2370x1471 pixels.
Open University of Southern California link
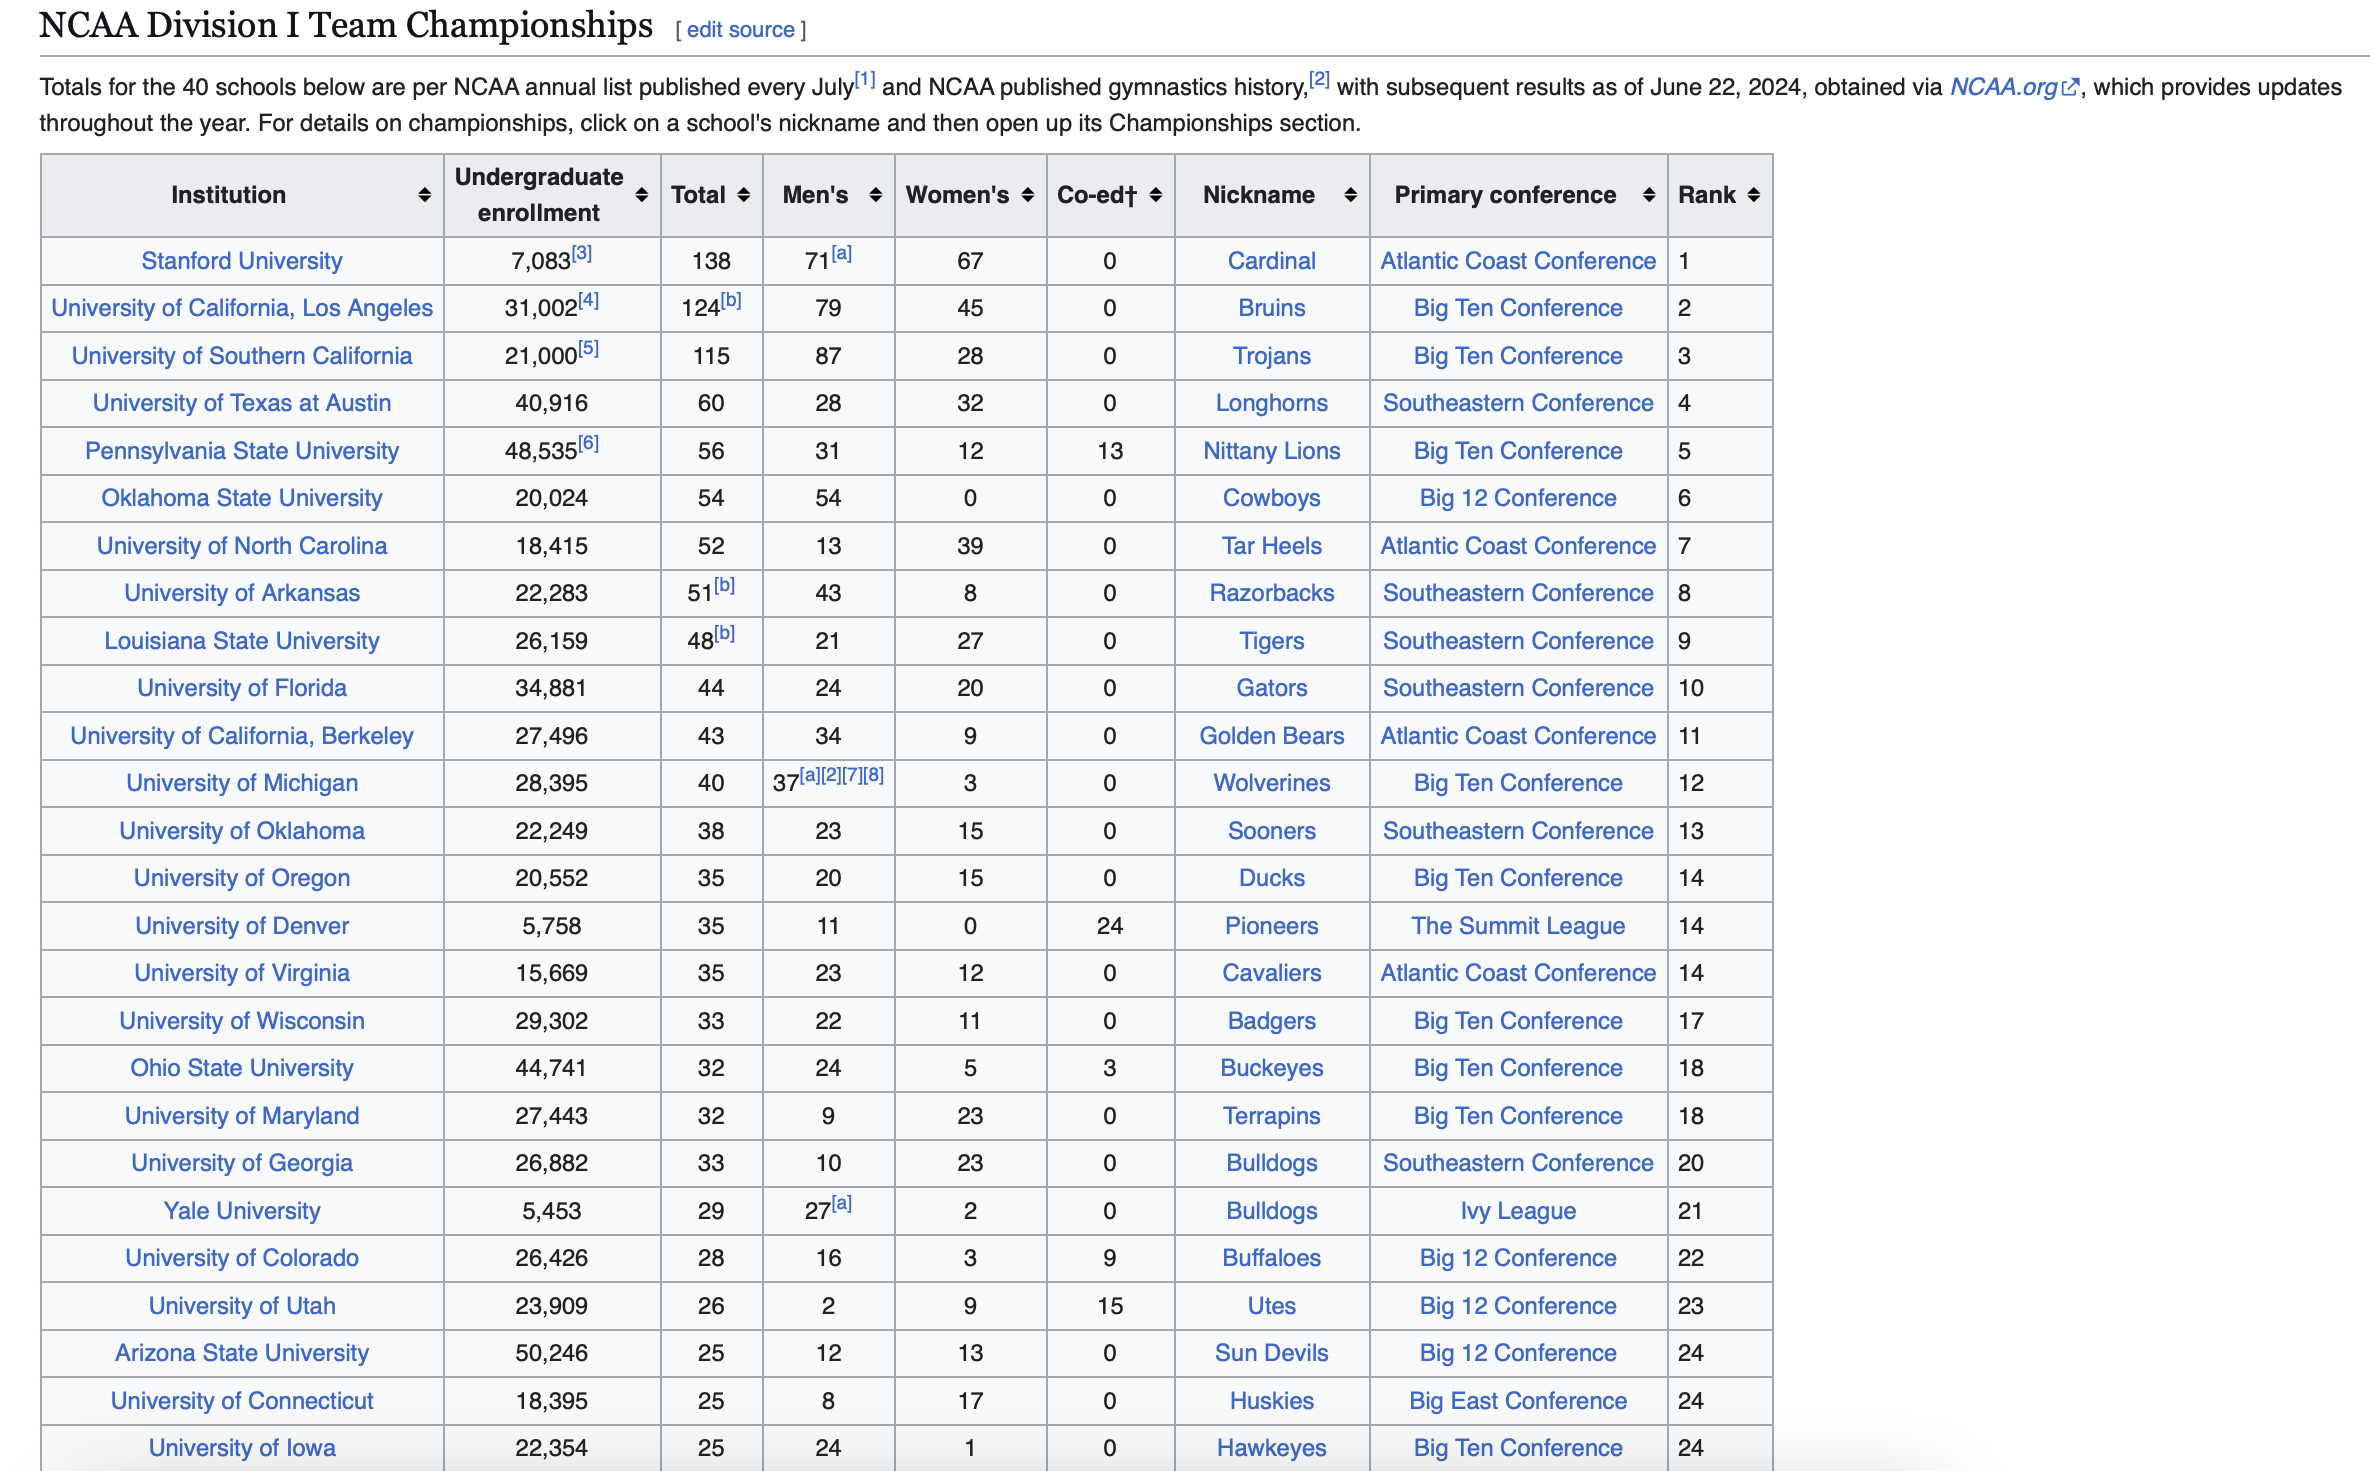242,356
